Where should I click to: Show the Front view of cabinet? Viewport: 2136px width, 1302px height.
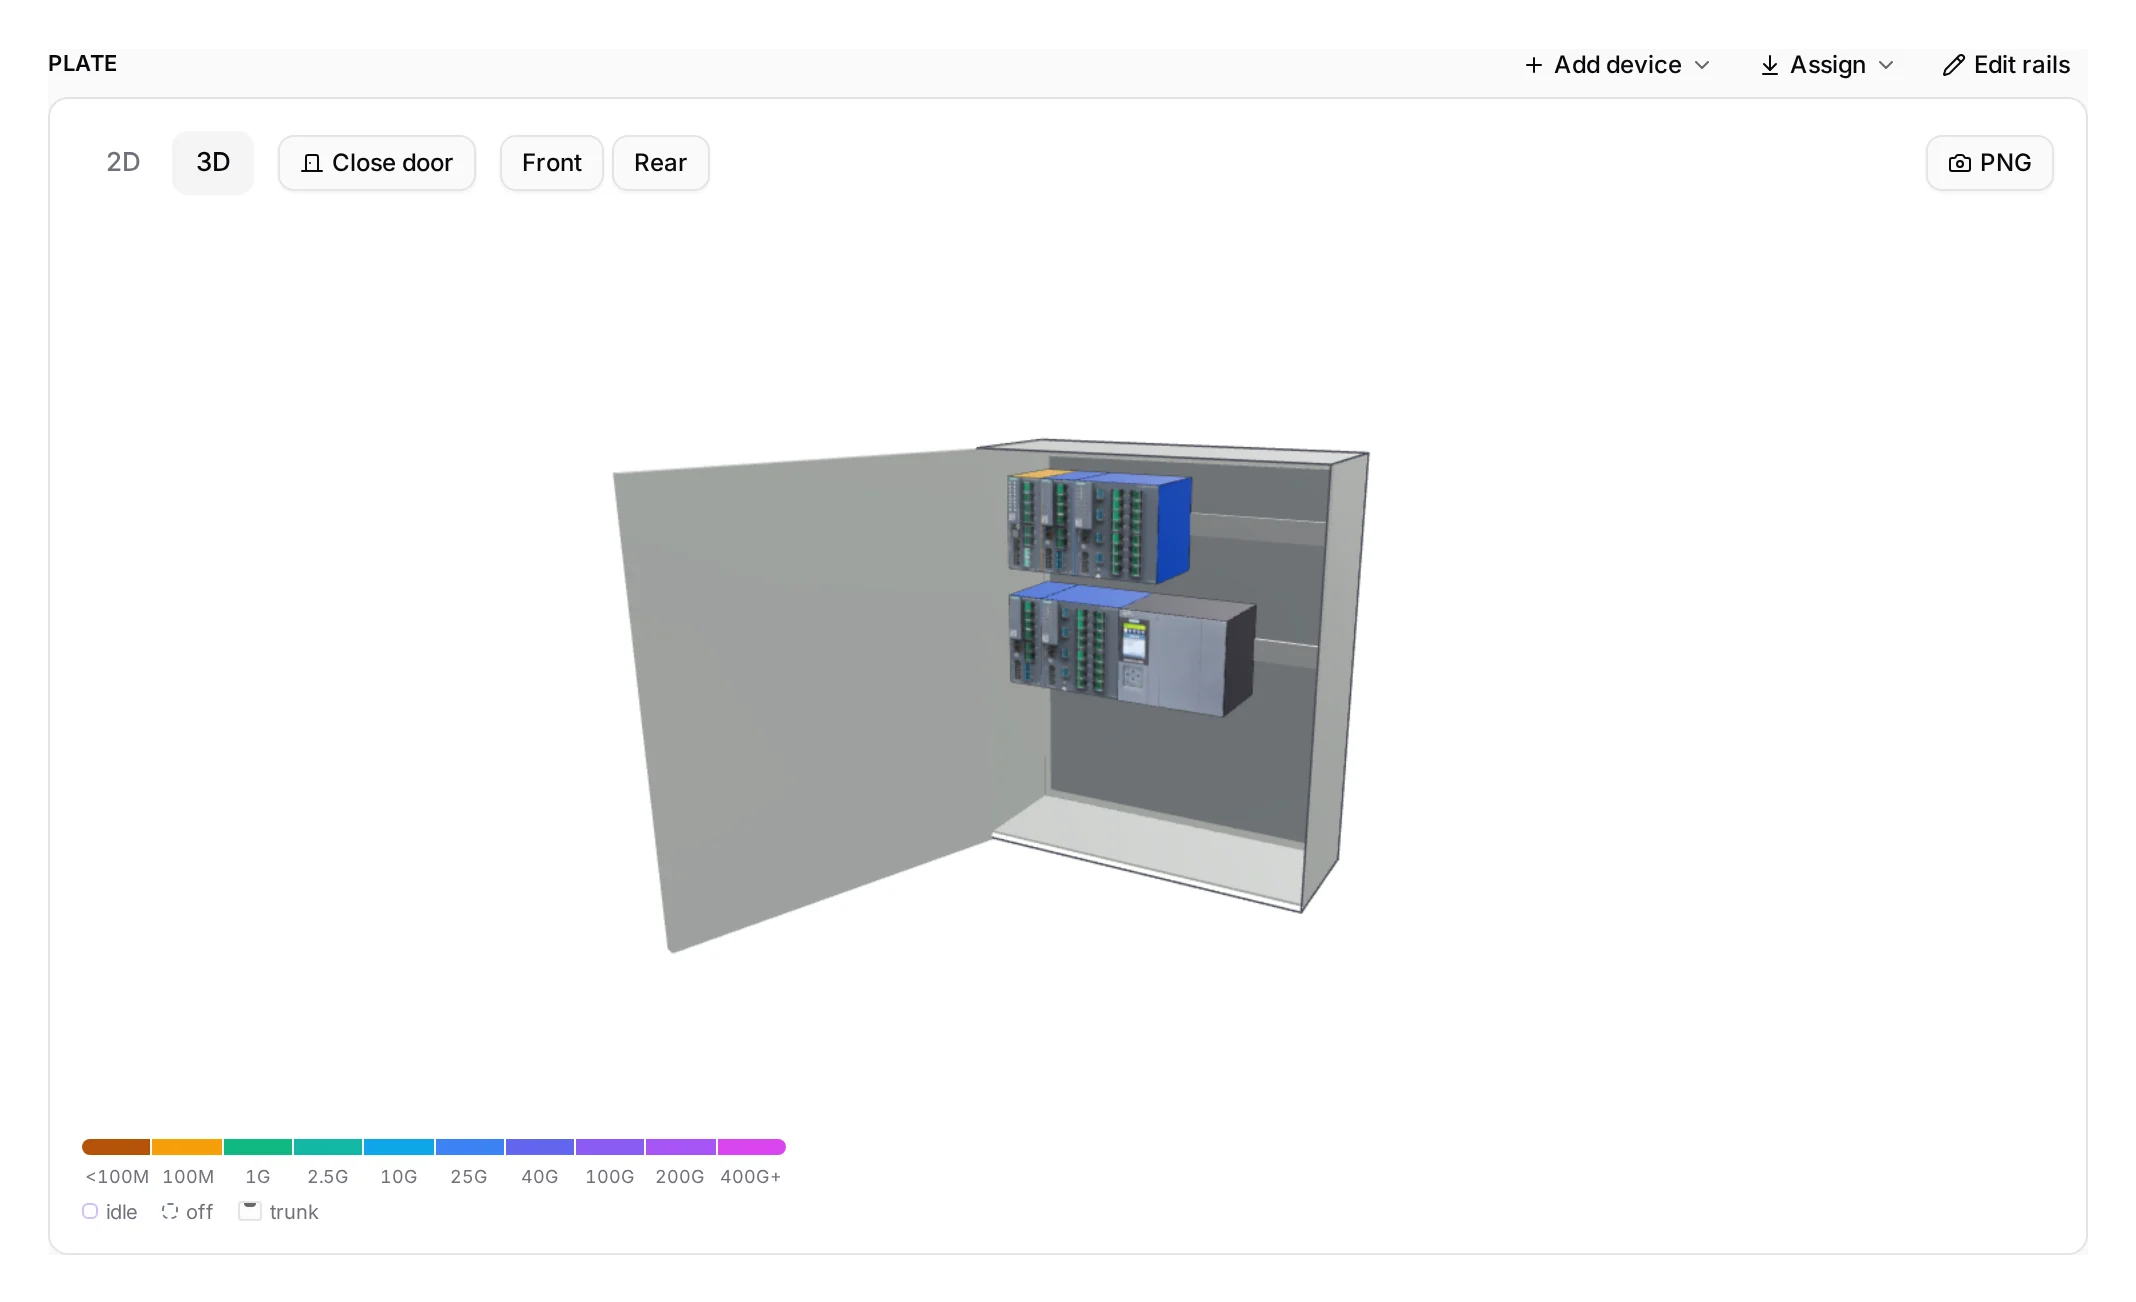[552, 163]
